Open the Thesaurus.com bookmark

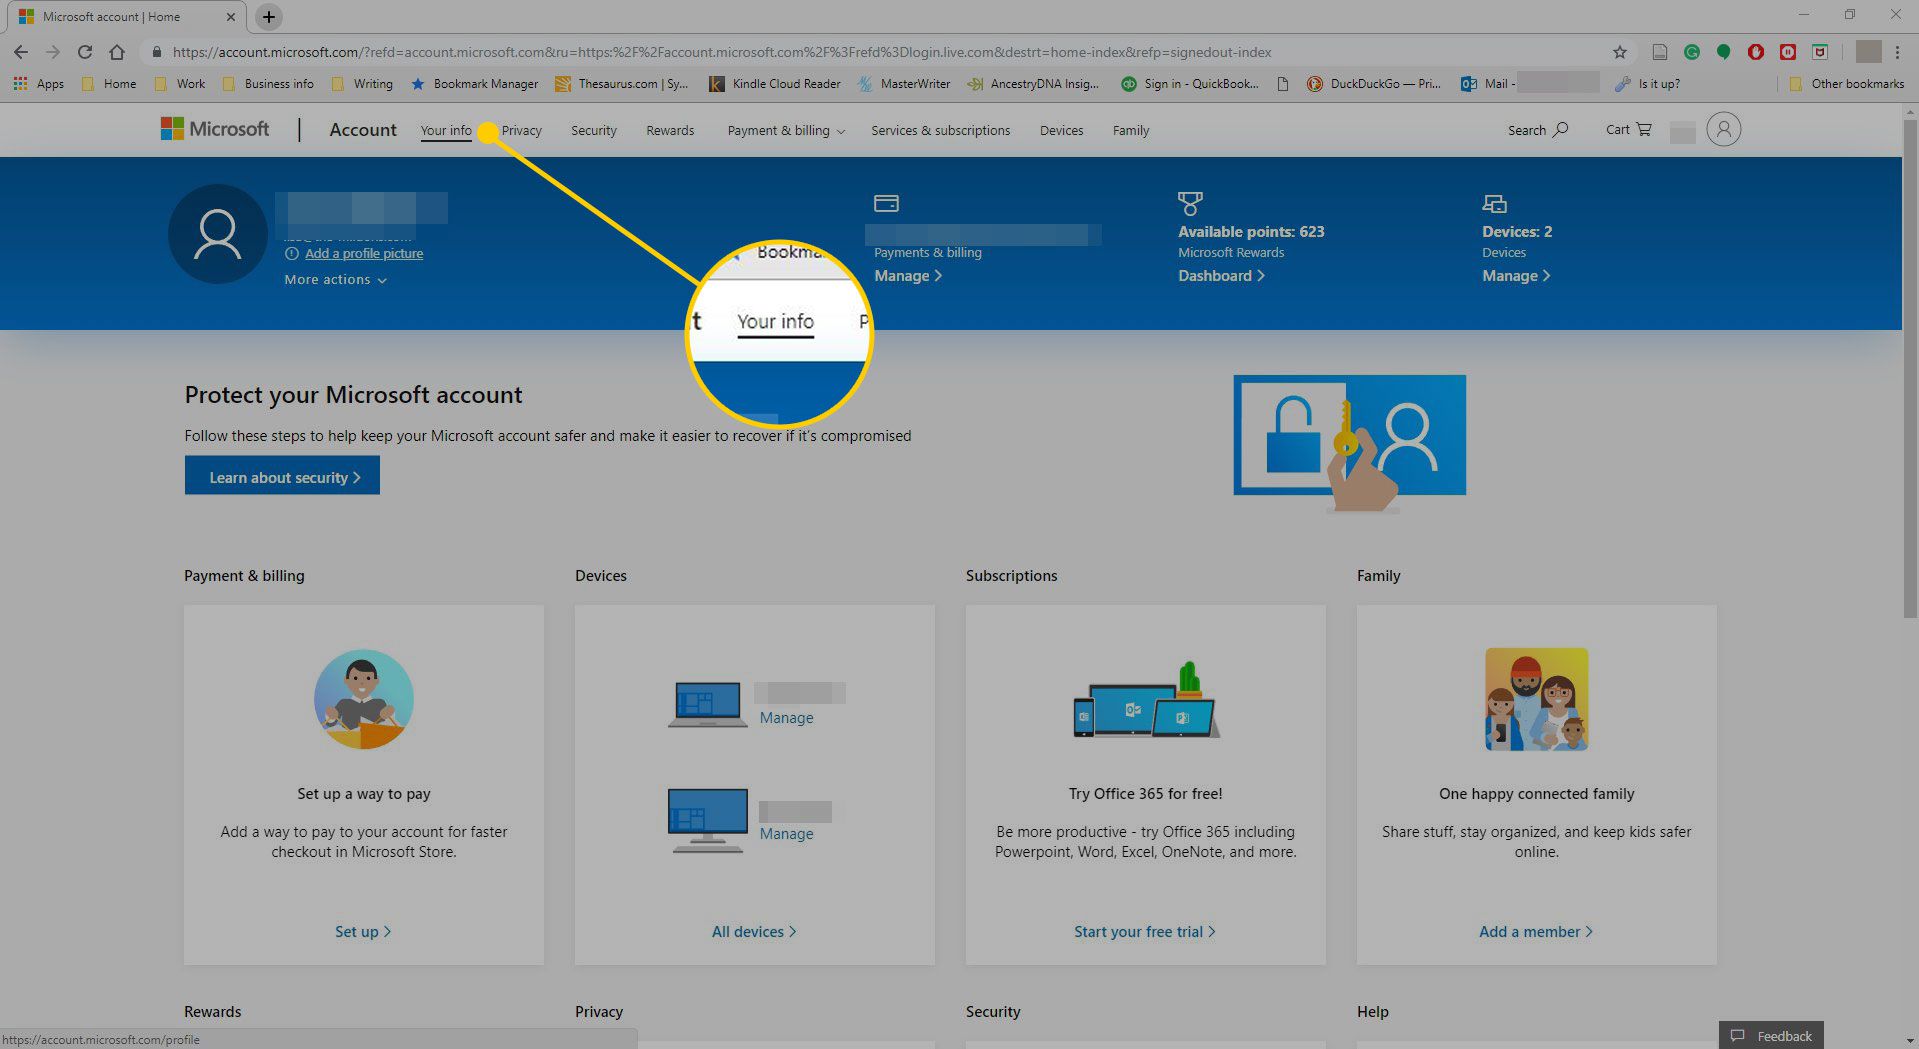coord(622,84)
